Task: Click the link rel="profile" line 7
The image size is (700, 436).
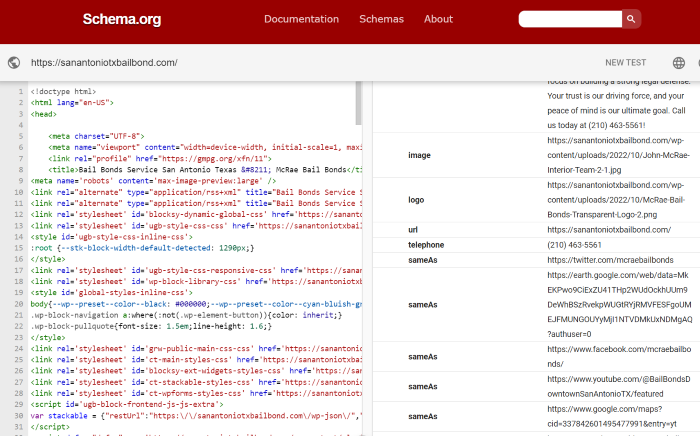Action: [x=160, y=158]
